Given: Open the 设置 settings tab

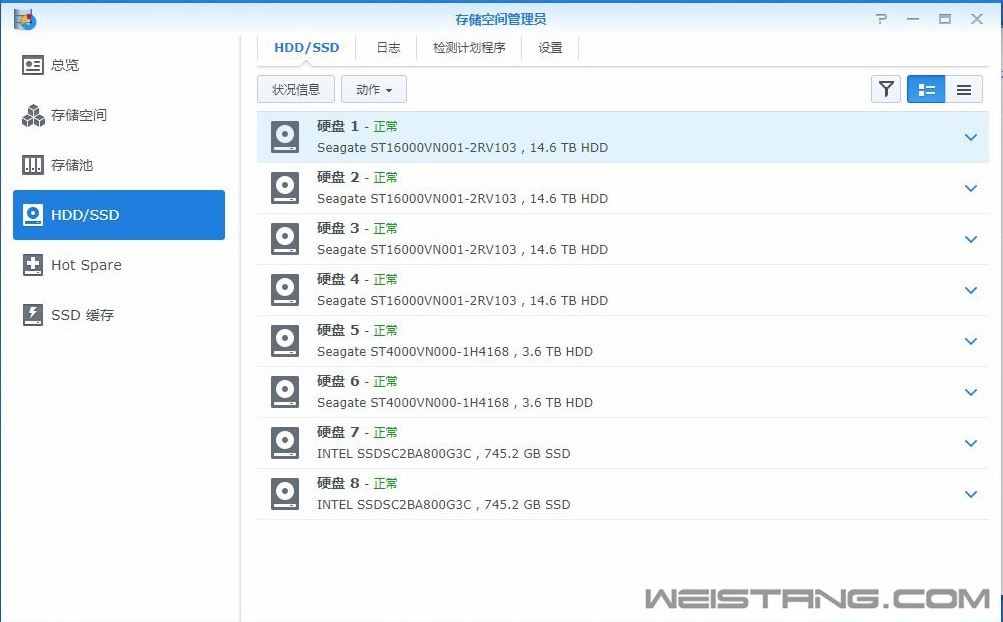Looking at the screenshot, I should click(549, 47).
